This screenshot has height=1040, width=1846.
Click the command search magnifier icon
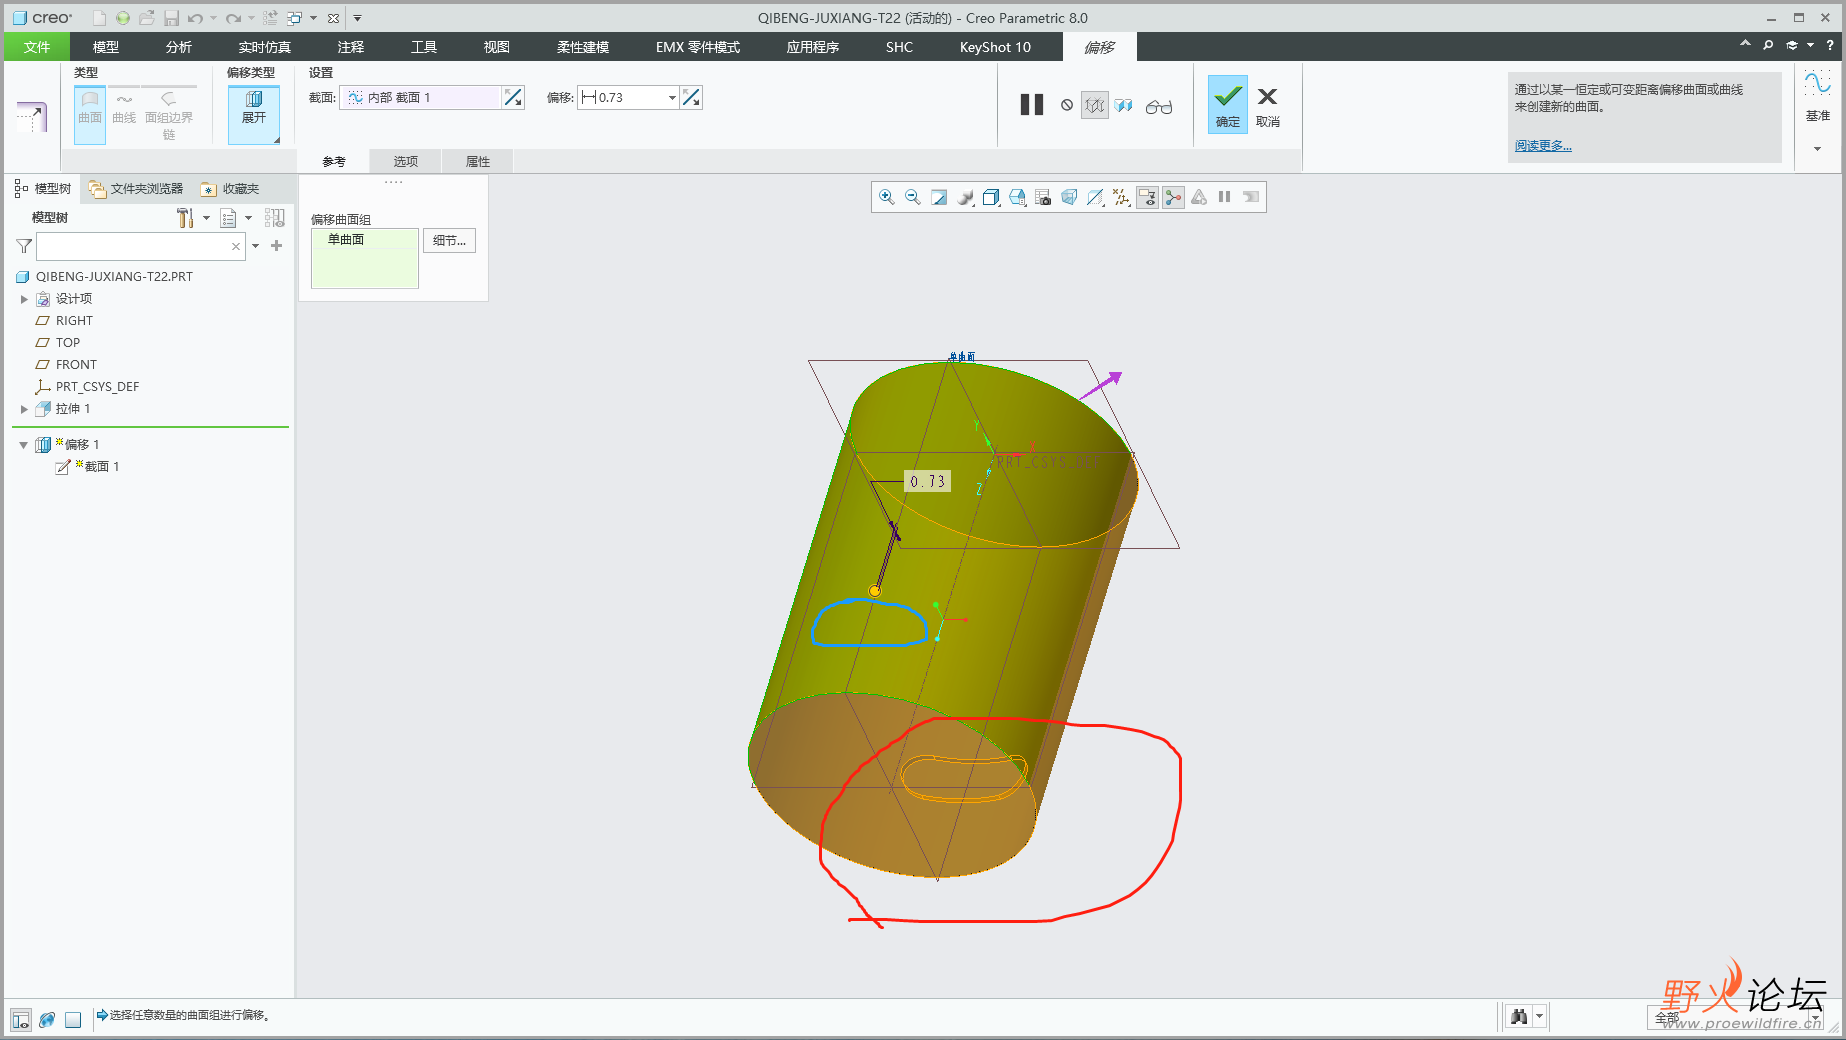1768,45
